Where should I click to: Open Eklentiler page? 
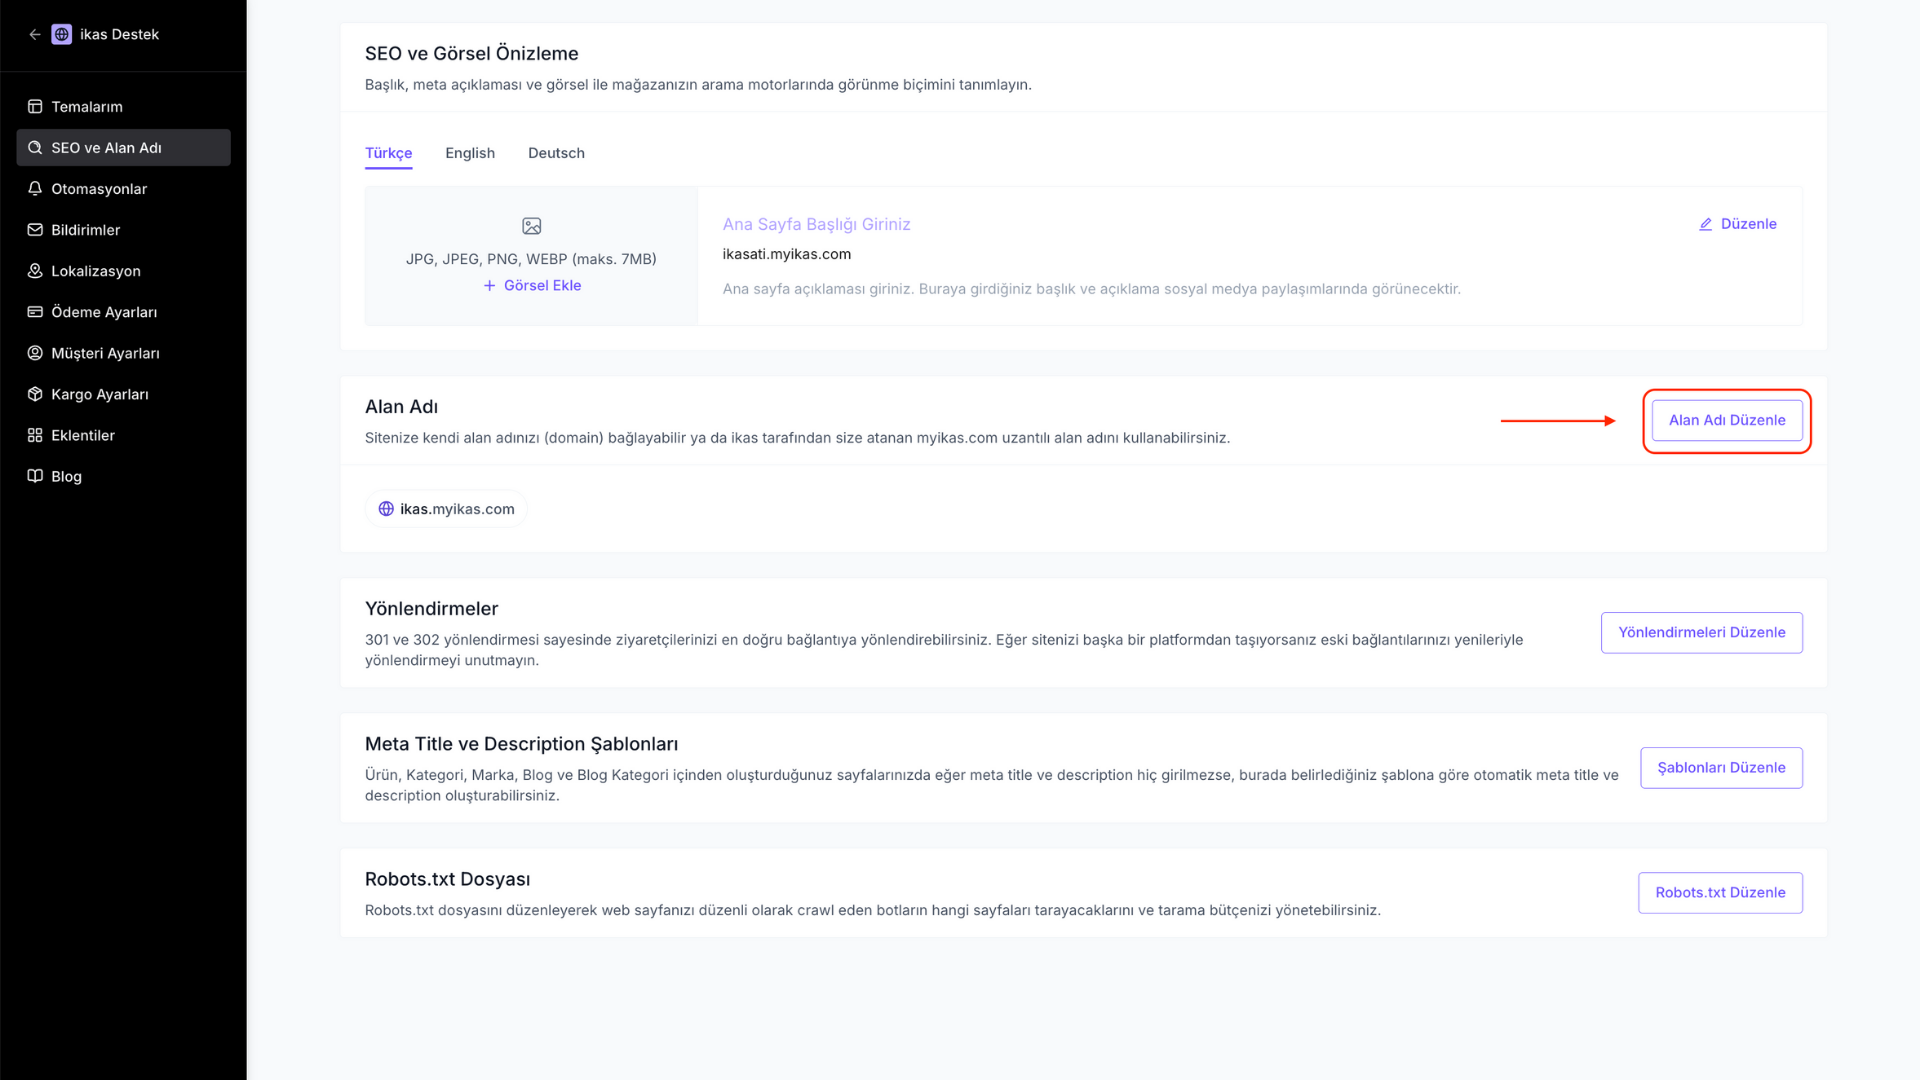124,435
